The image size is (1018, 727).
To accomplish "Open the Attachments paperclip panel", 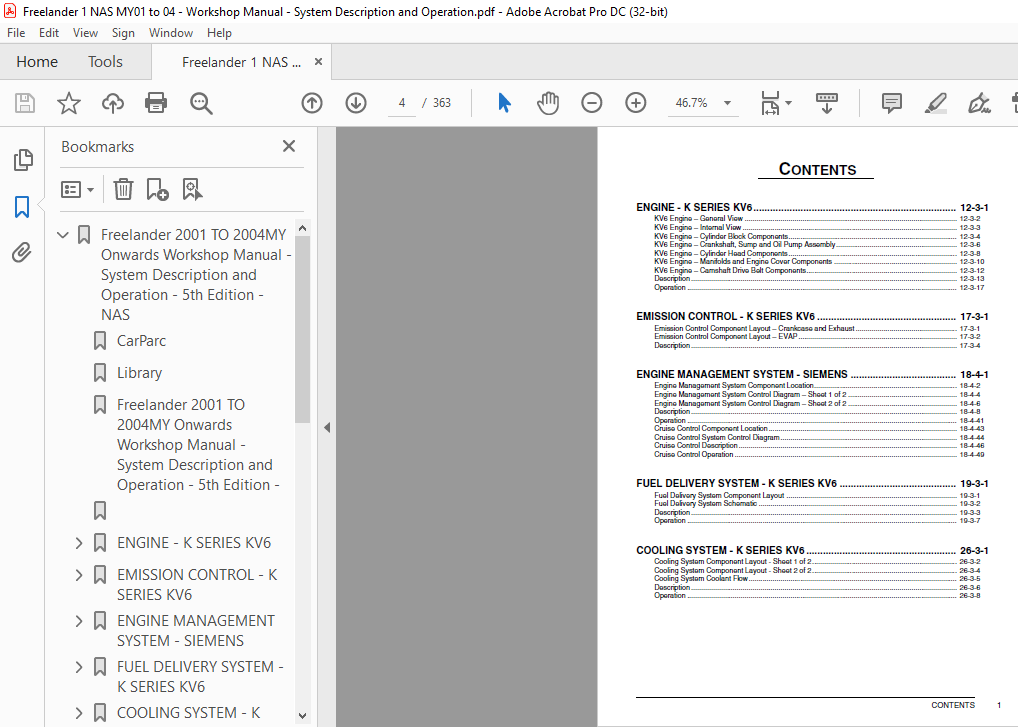I will 22,253.
